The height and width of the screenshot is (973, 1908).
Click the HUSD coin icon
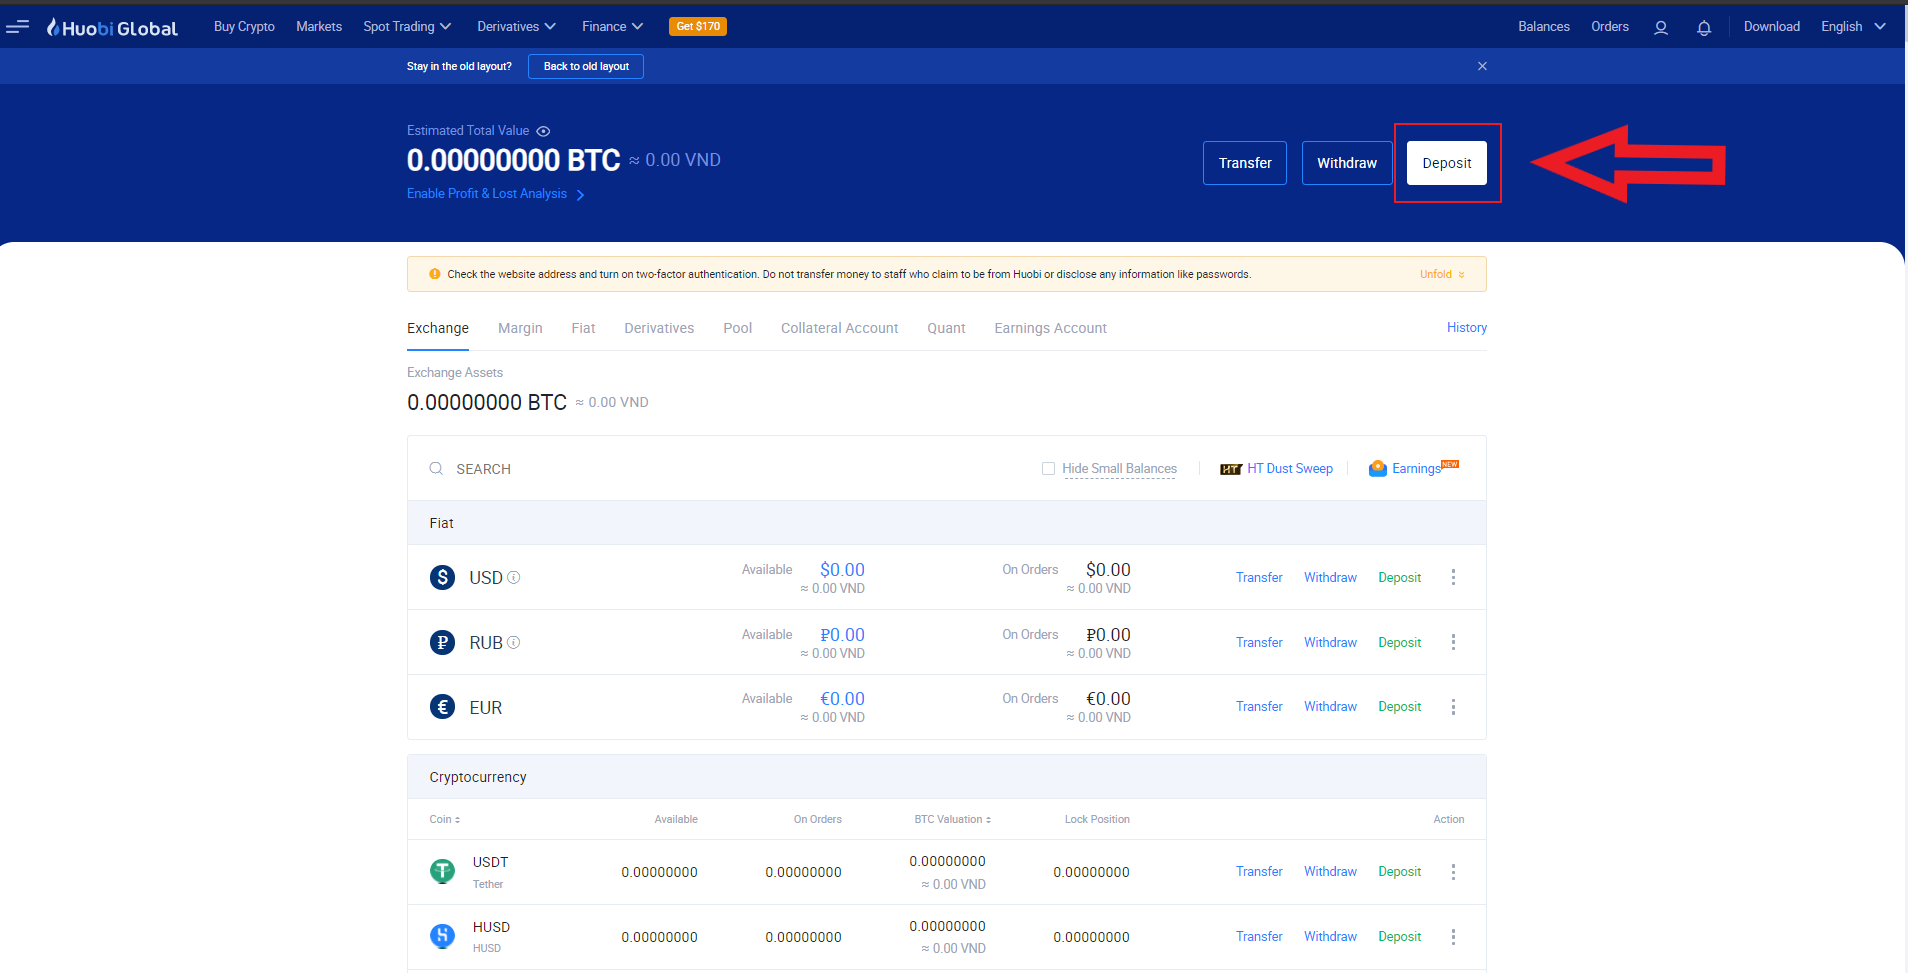pos(442,936)
